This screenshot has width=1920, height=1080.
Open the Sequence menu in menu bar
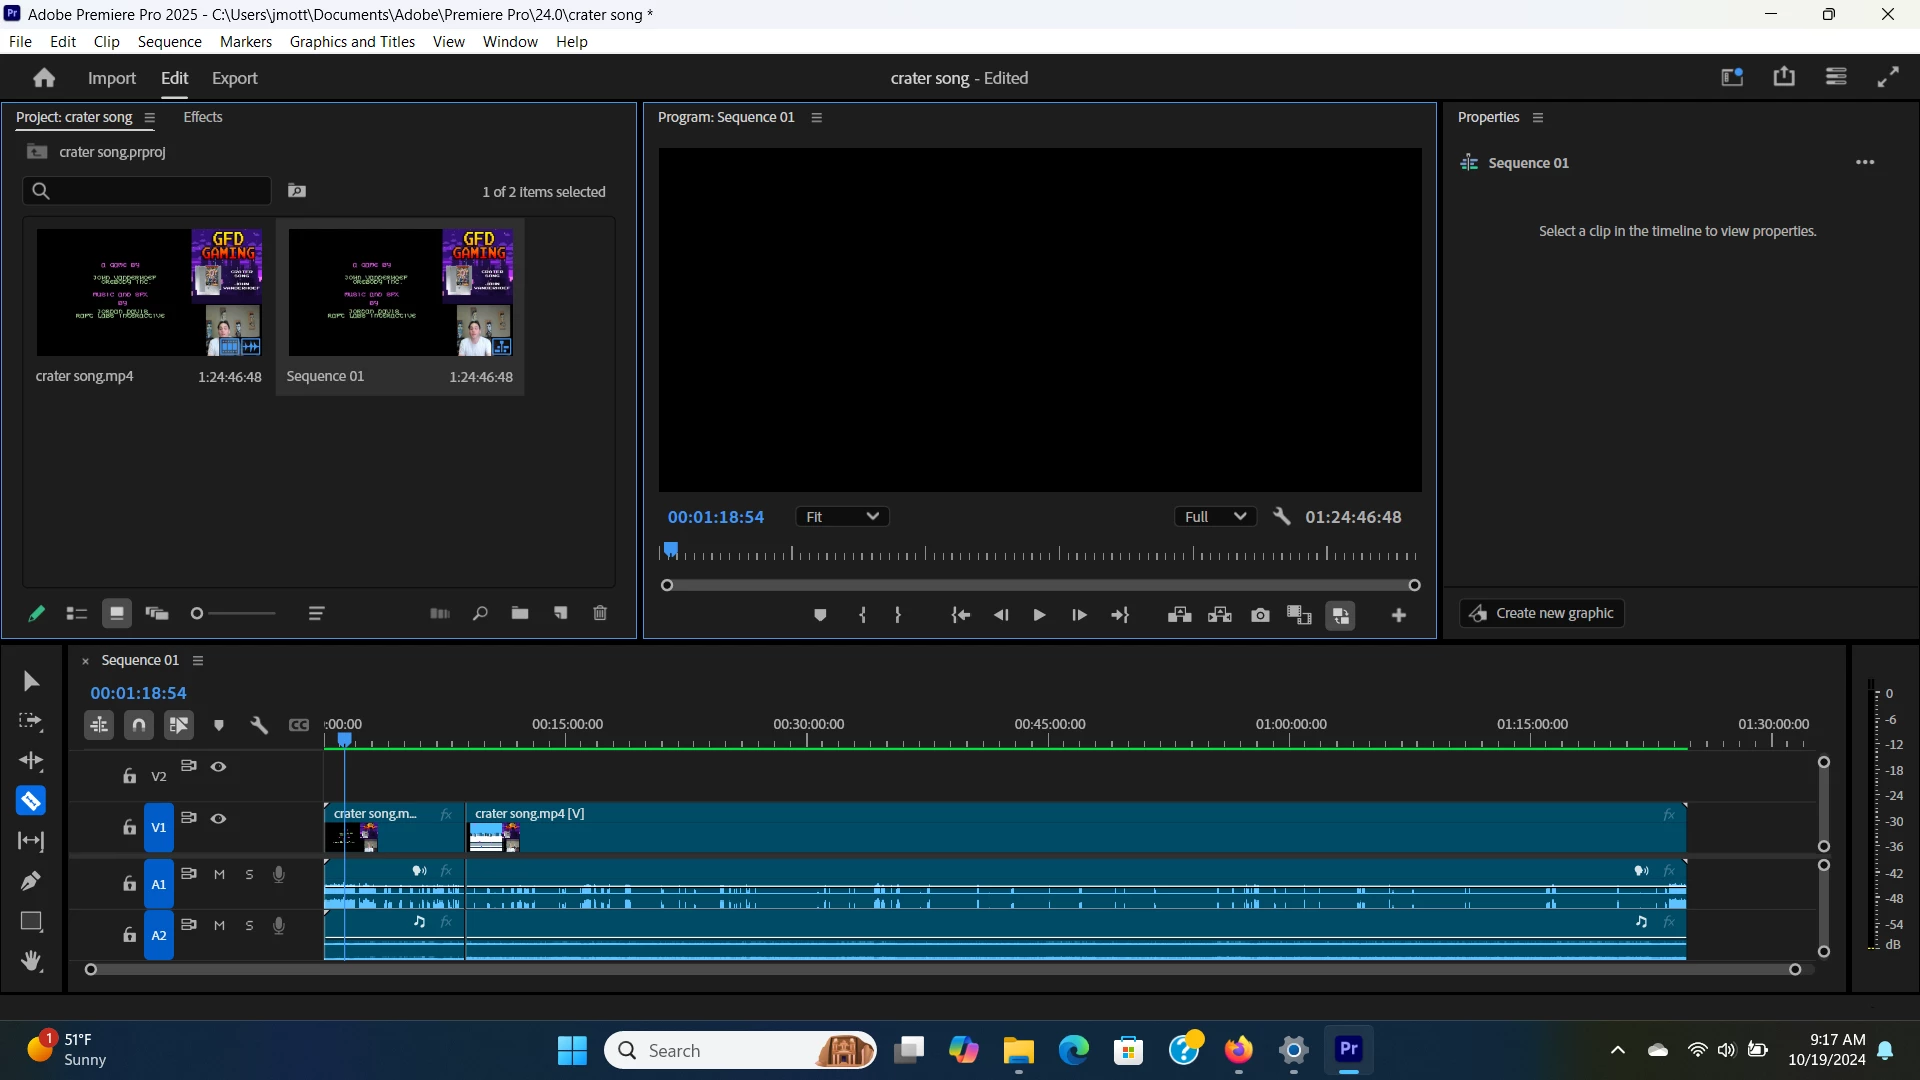169,42
